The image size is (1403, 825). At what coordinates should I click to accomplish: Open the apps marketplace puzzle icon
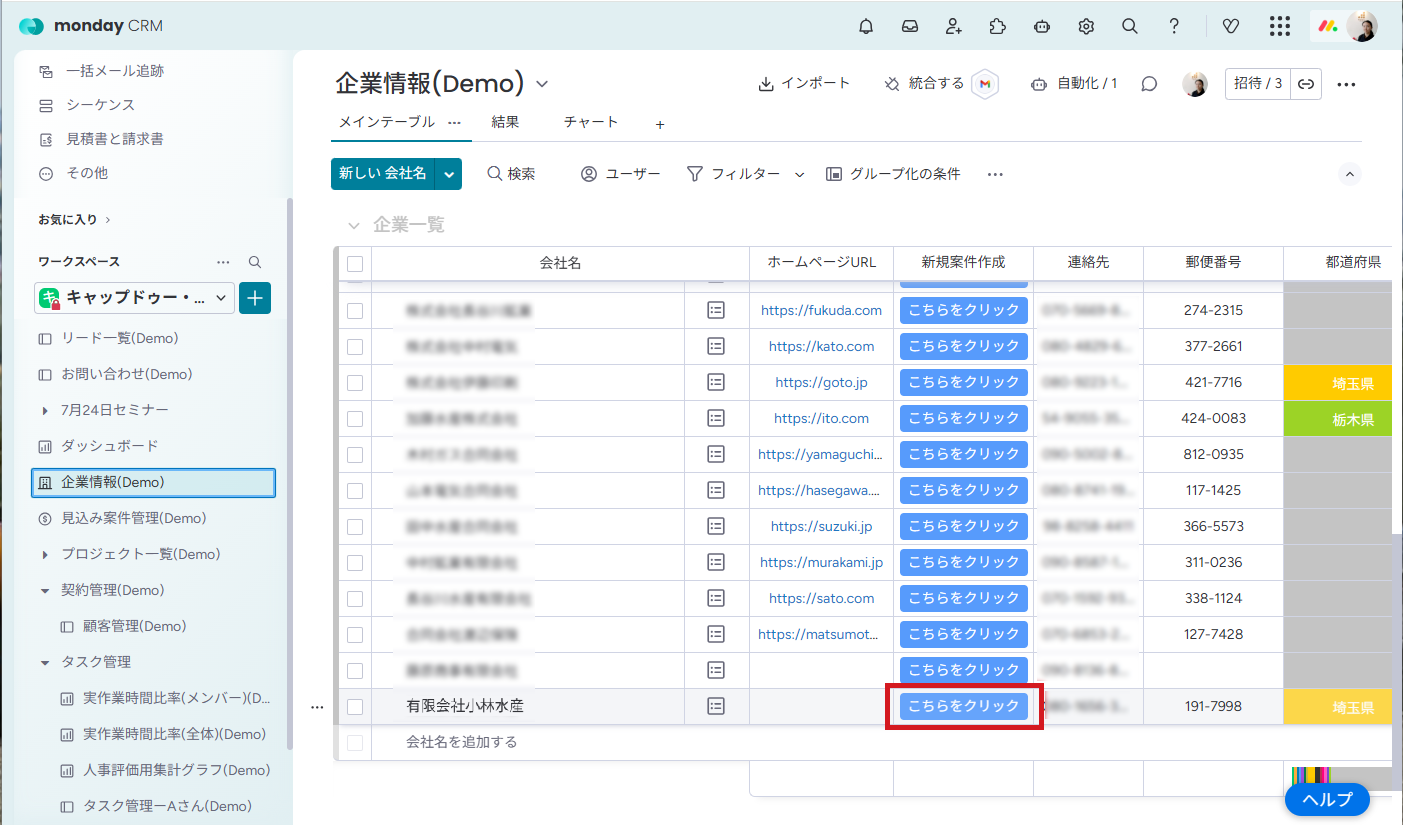coord(997,27)
